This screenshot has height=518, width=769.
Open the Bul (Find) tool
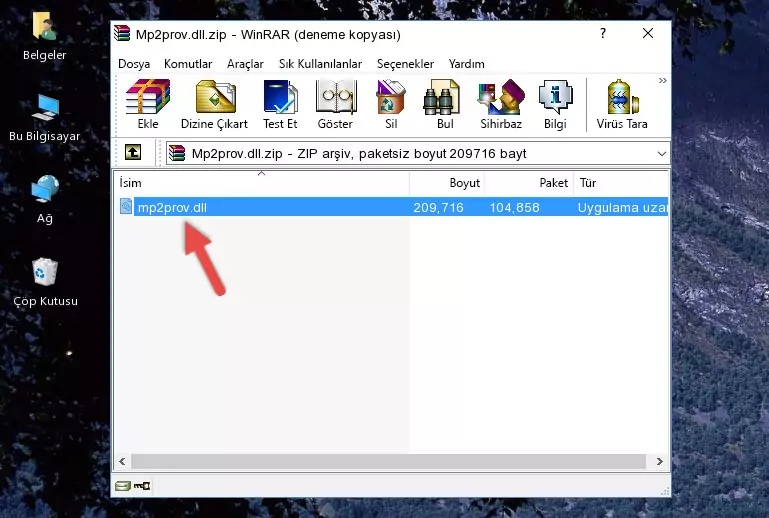445,104
